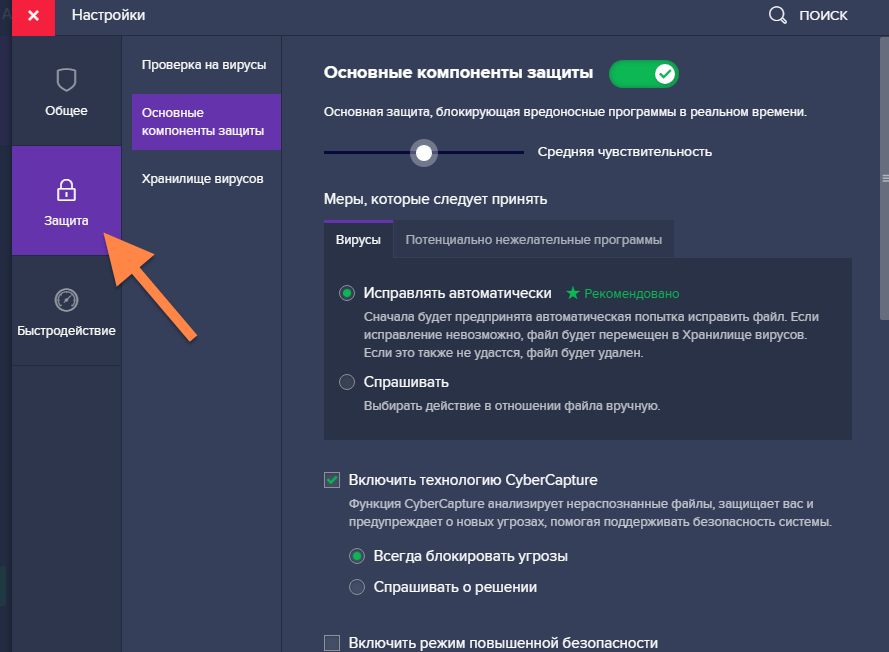Select the shield icon for Общее

pos(66,80)
